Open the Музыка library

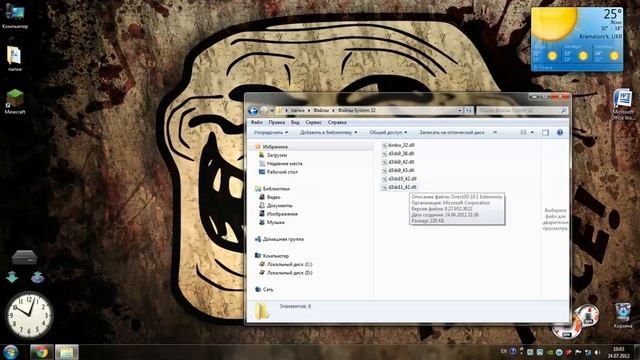pyautogui.click(x=275, y=222)
